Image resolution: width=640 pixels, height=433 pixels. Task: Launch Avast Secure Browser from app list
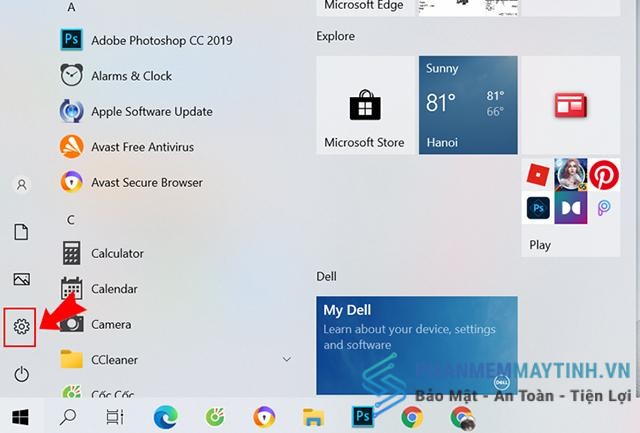coord(131,182)
